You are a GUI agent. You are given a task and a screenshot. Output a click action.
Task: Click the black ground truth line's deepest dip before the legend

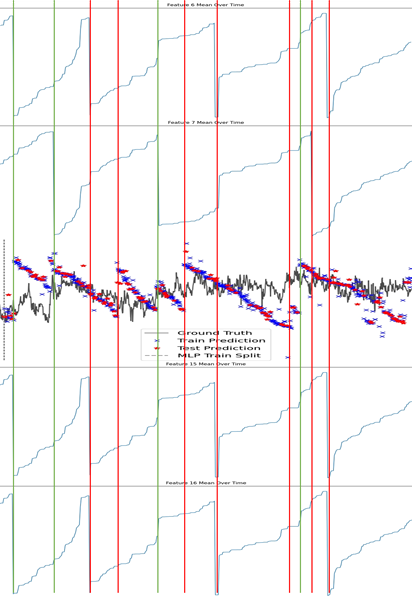[48, 322]
